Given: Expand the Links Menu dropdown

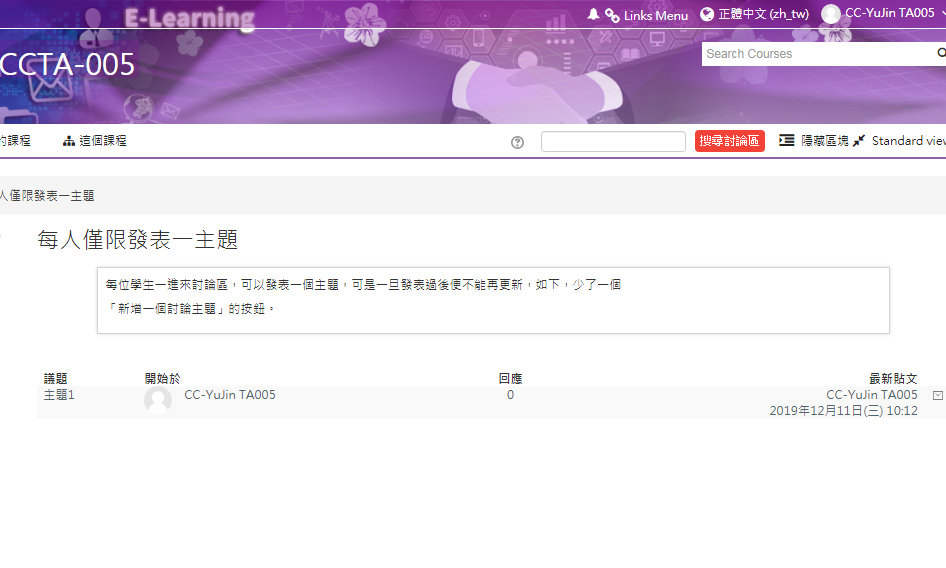Looking at the screenshot, I should 655,16.
